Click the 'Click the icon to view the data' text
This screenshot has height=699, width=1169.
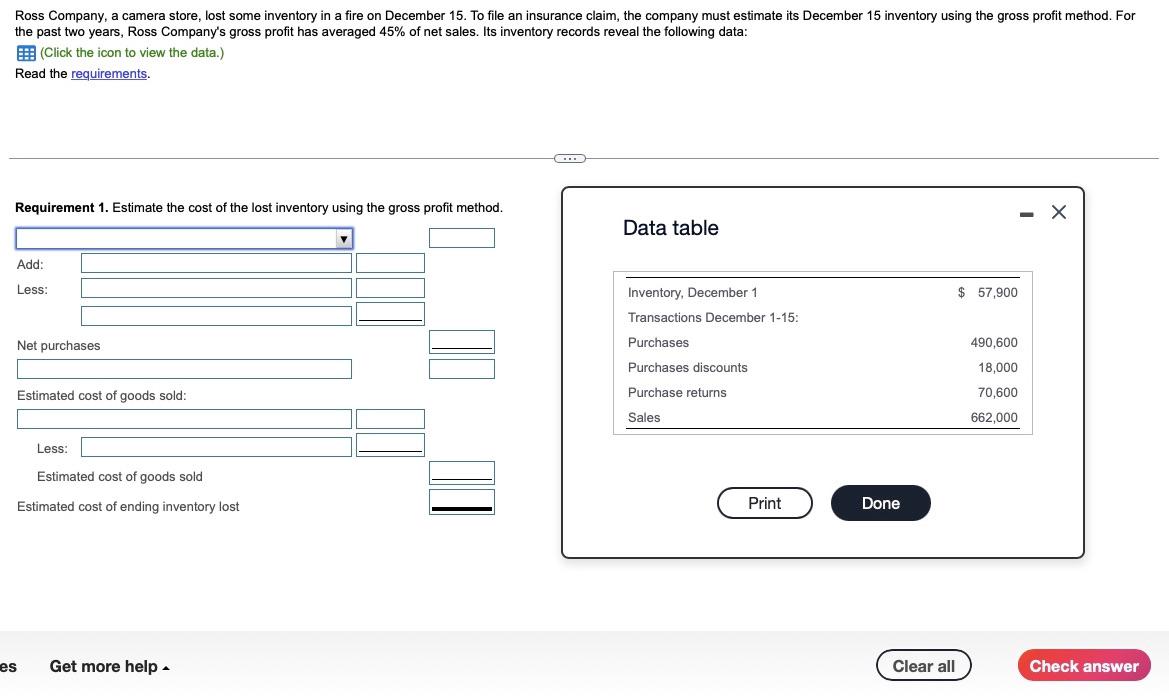(x=132, y=53)
